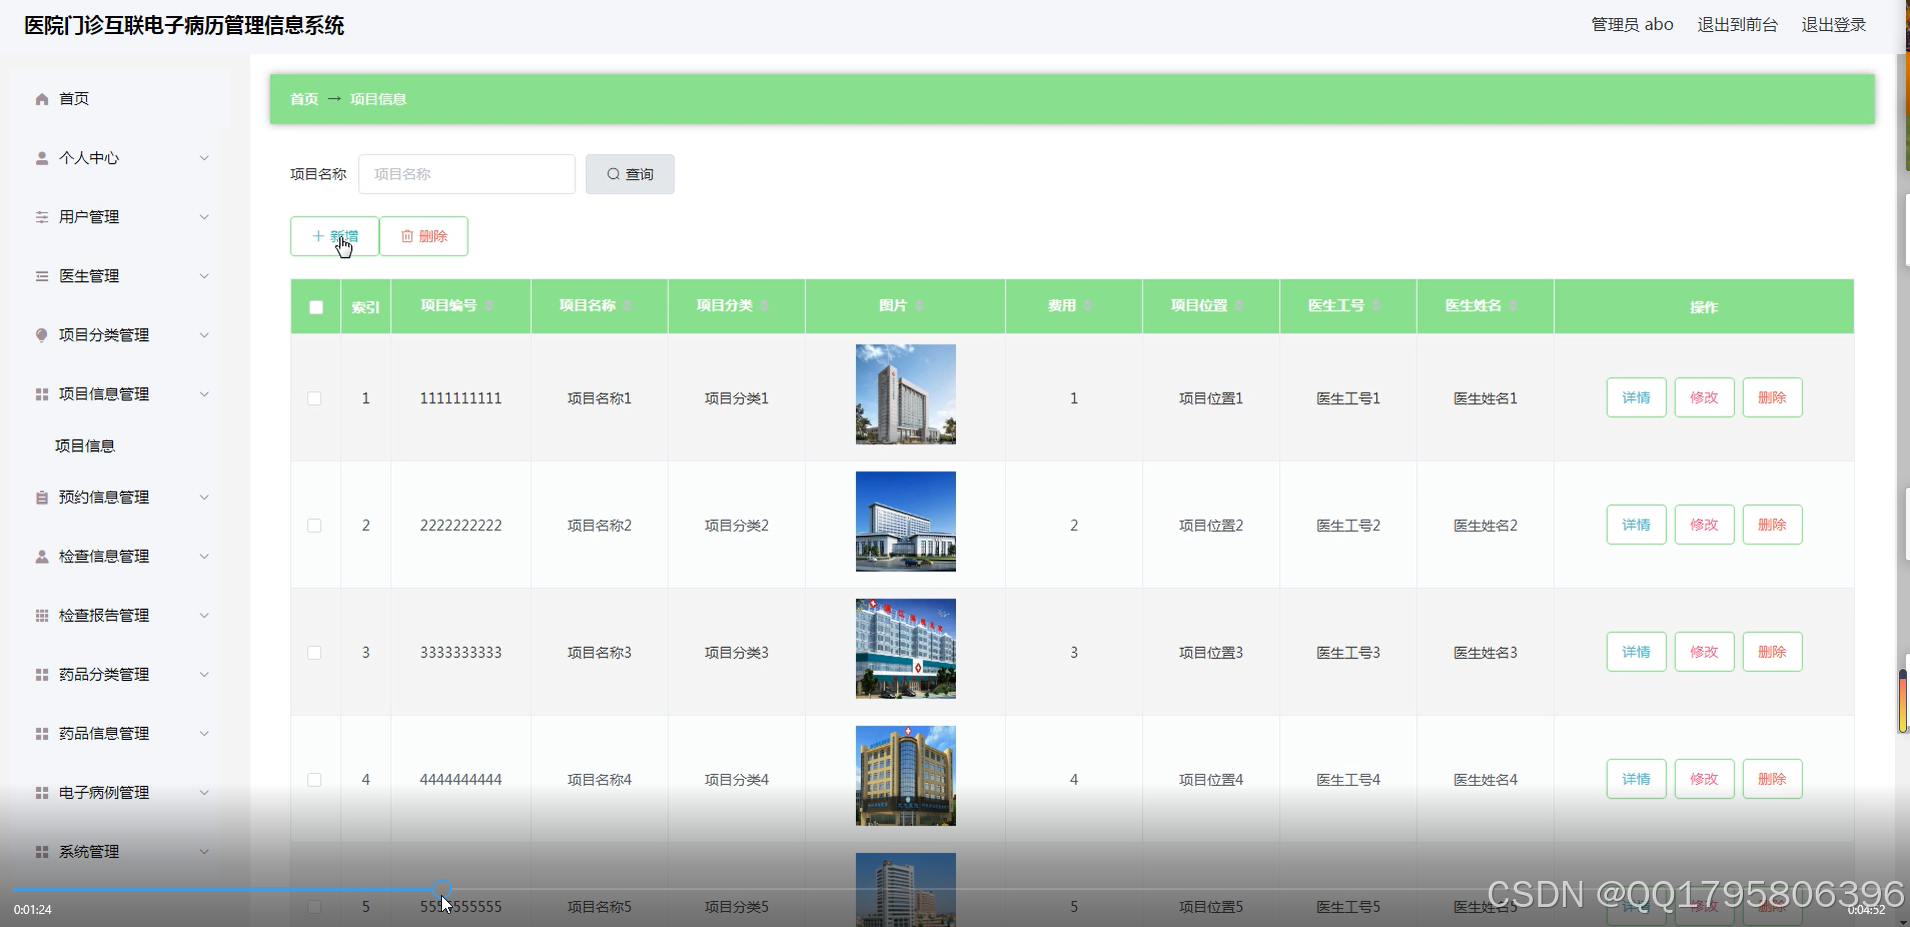Open the hospital image in row 3
Screen dimensions: 1910x927
[x=906, y=648]
